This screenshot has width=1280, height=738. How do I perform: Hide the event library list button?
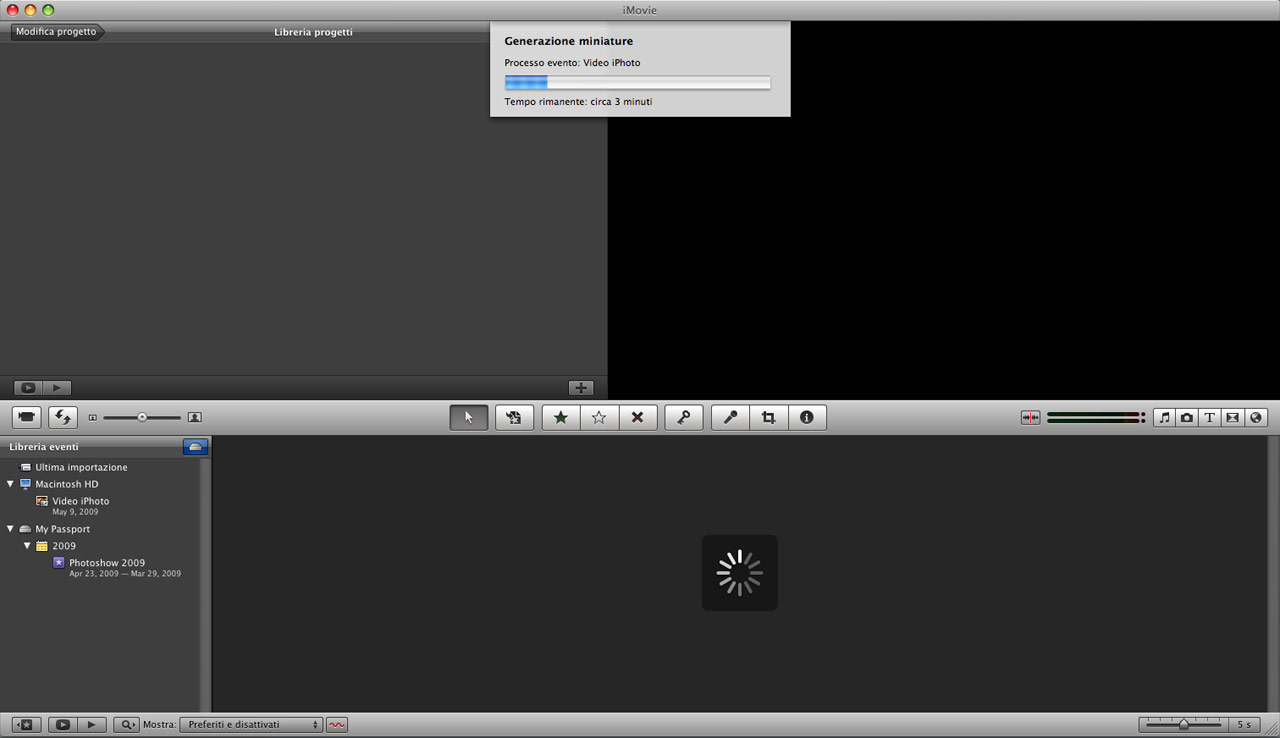tap(27, 725)
